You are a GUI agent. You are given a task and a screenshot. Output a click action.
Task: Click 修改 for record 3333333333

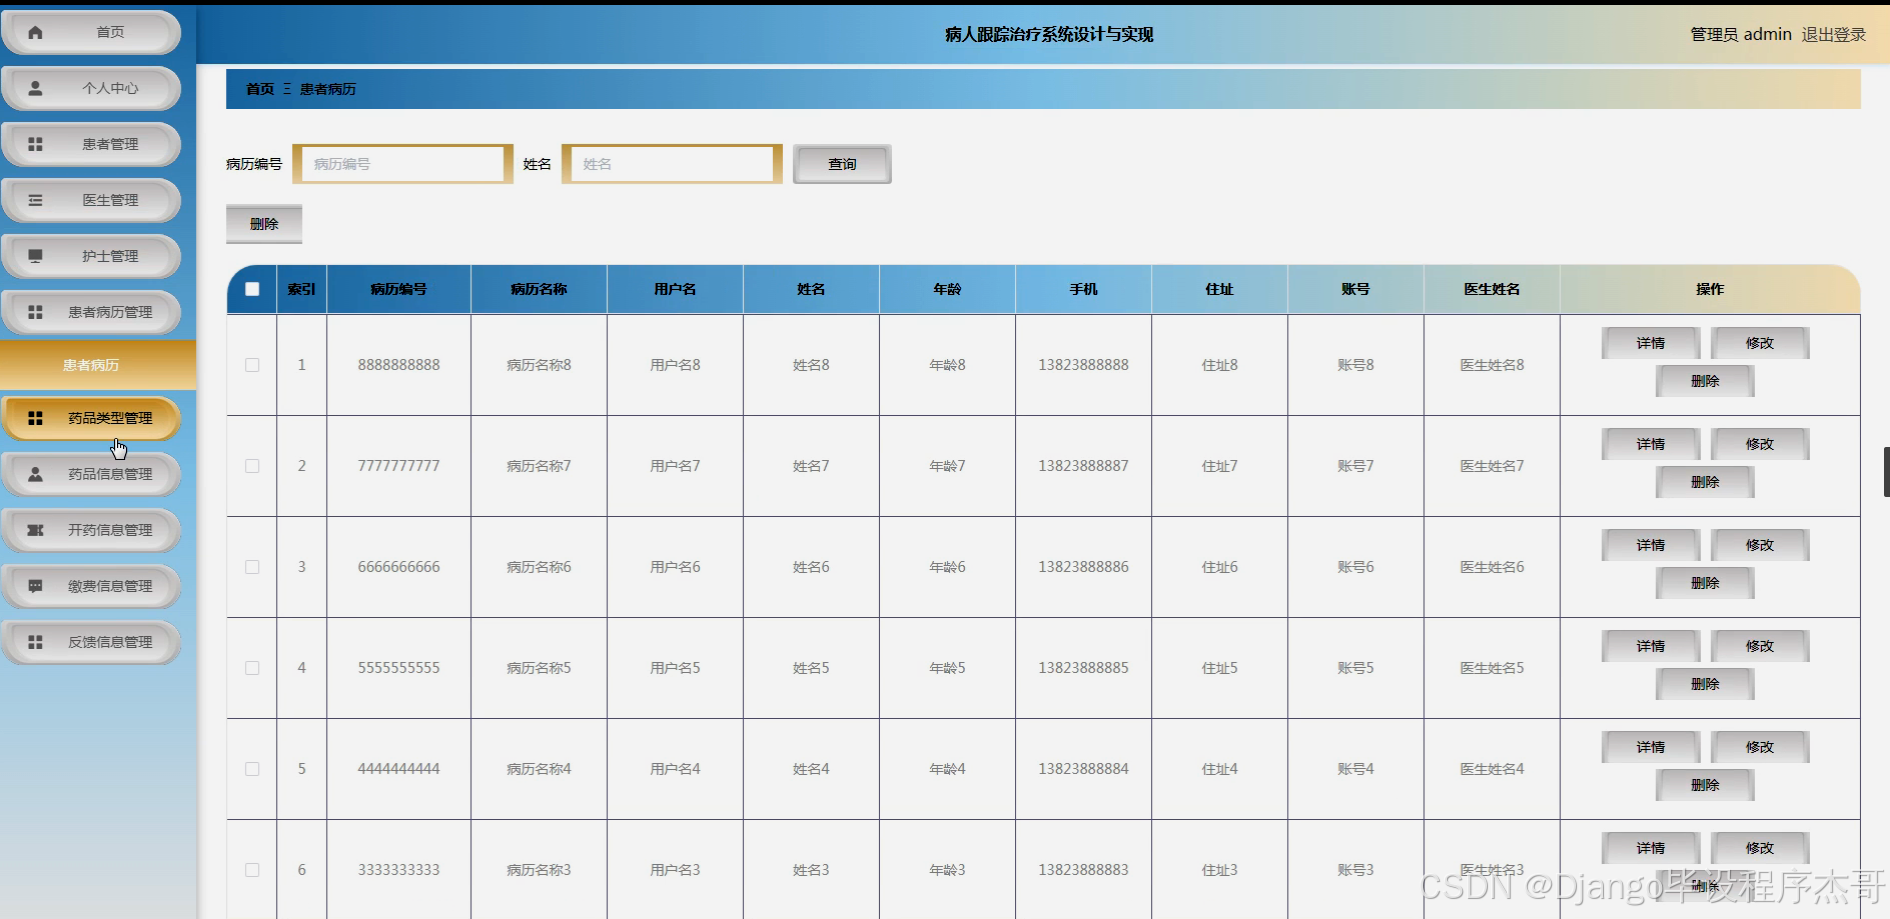coord(1760,848)
